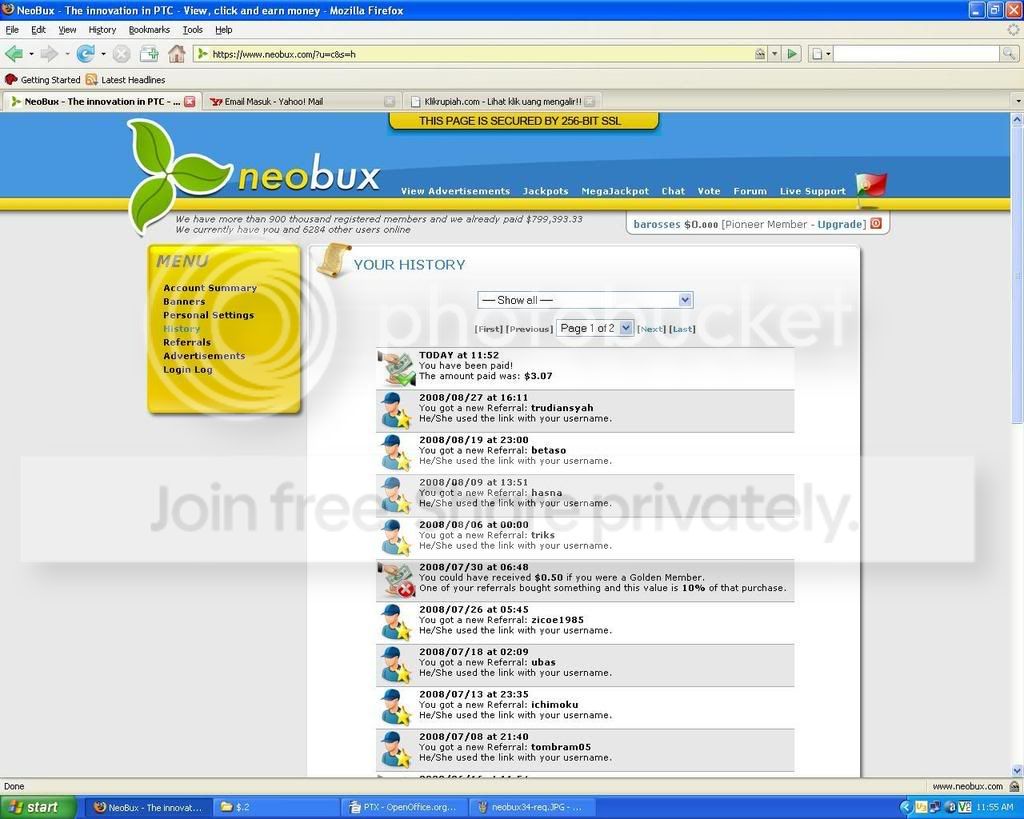Click the red logout icon beside Upgrade
The width and height of the screenshot is (1024, 819).
pos(876,223)
